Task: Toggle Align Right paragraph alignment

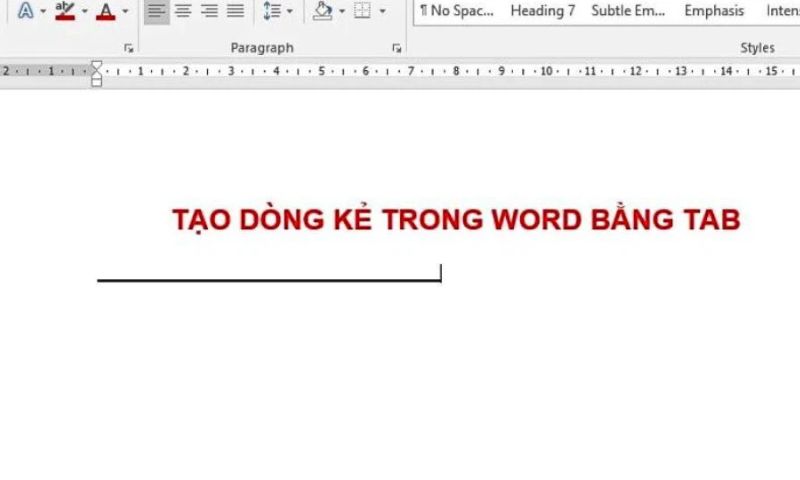Action: pyautogui.click(x=209, y=11)
